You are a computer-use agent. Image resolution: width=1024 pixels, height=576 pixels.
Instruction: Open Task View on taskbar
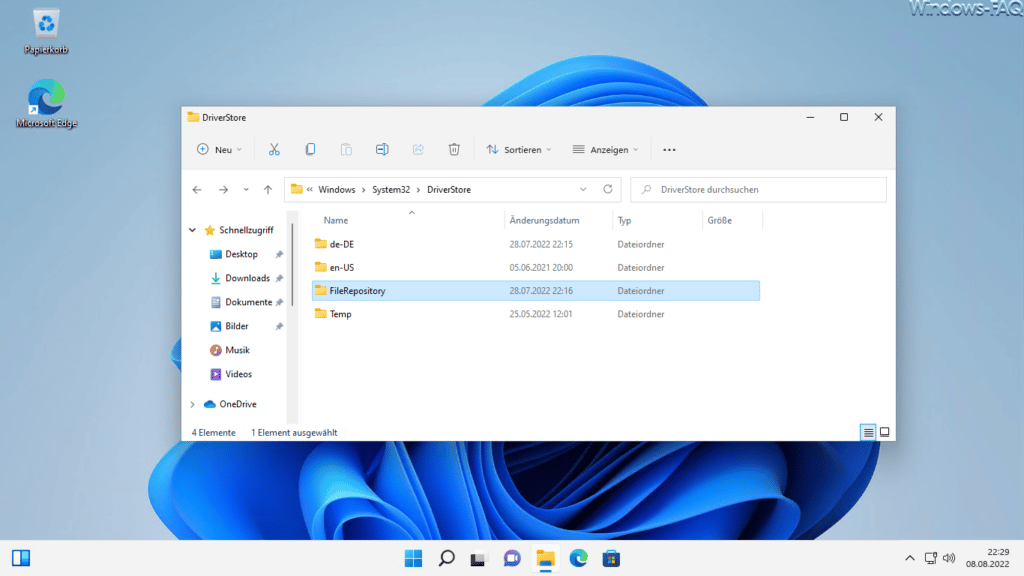pos(479,558)
